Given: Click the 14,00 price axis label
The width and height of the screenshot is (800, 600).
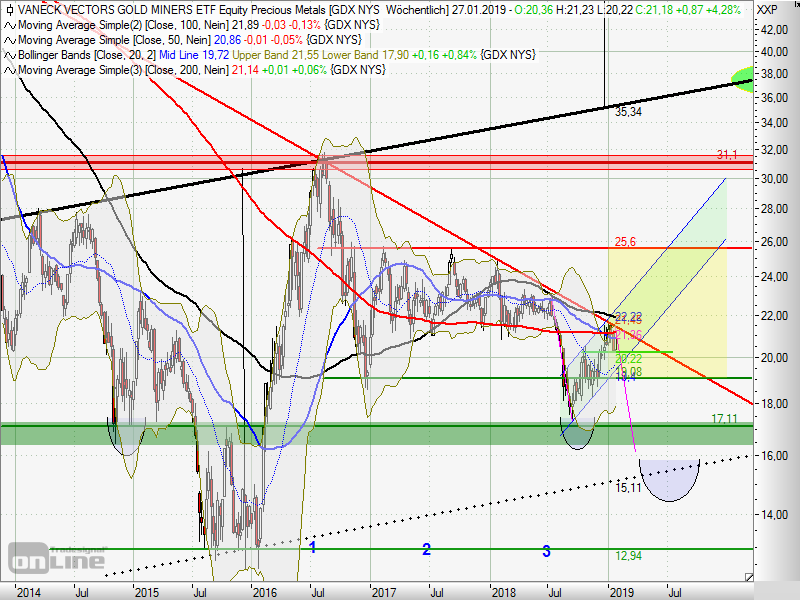Looking at the screenshot, I should point(774,515).
